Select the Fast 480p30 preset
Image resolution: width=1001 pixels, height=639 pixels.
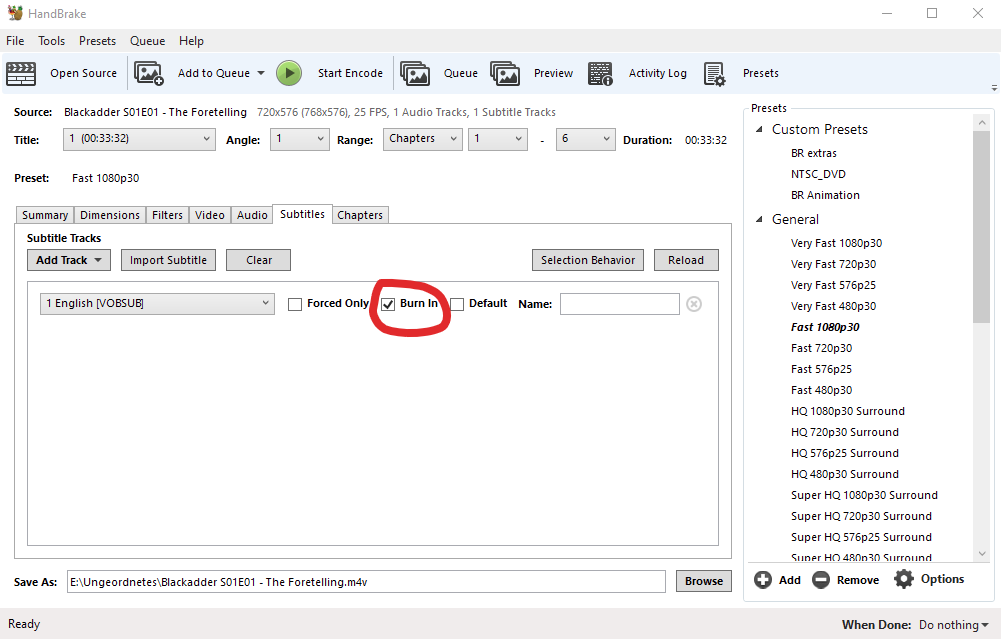[822, 390]
